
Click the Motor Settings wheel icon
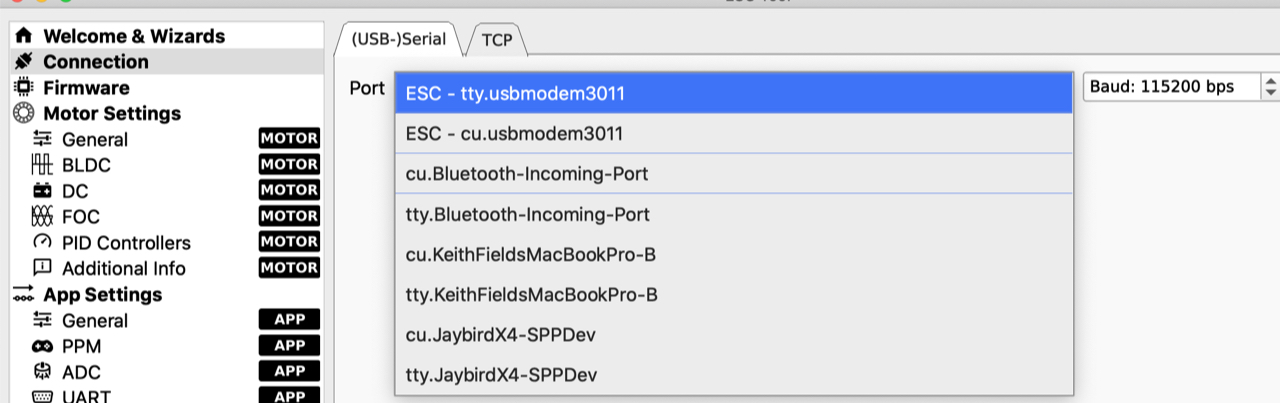coord(23,114)
